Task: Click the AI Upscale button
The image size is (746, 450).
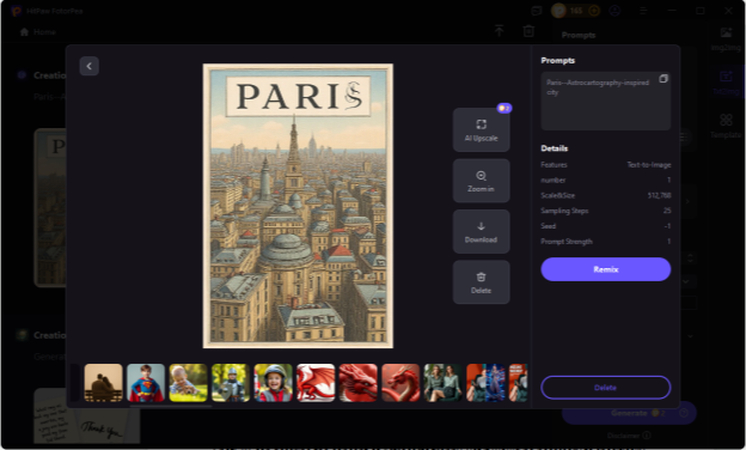Action: [x=481, y=129]
